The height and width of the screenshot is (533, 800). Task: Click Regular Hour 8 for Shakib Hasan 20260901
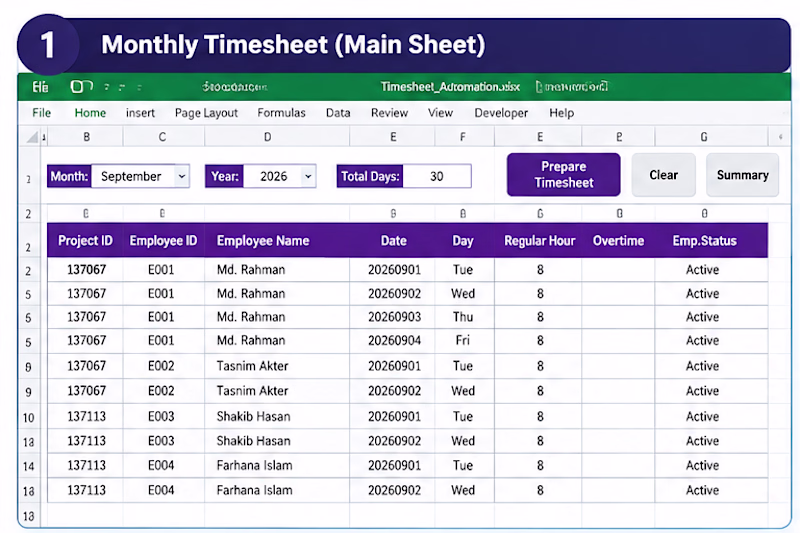point(539,416)
